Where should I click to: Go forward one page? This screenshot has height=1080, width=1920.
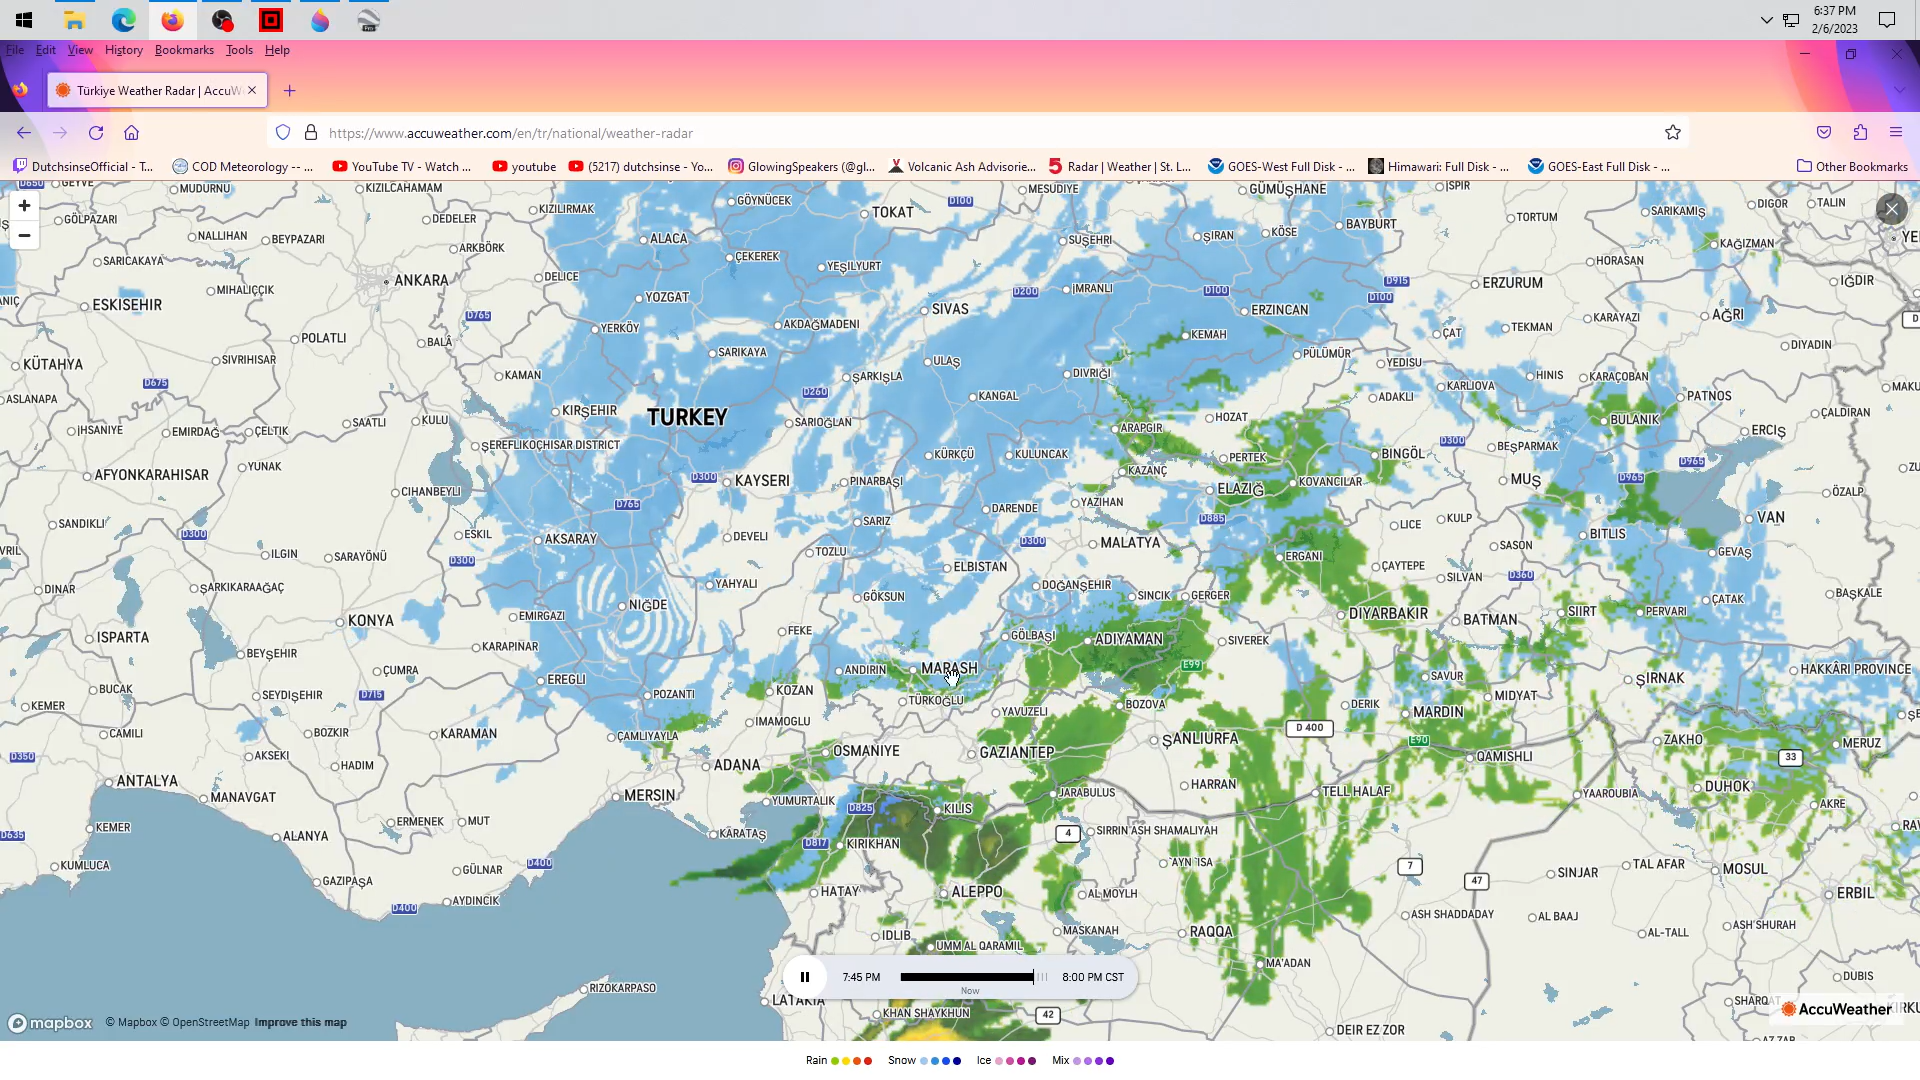tap(60, 133)
